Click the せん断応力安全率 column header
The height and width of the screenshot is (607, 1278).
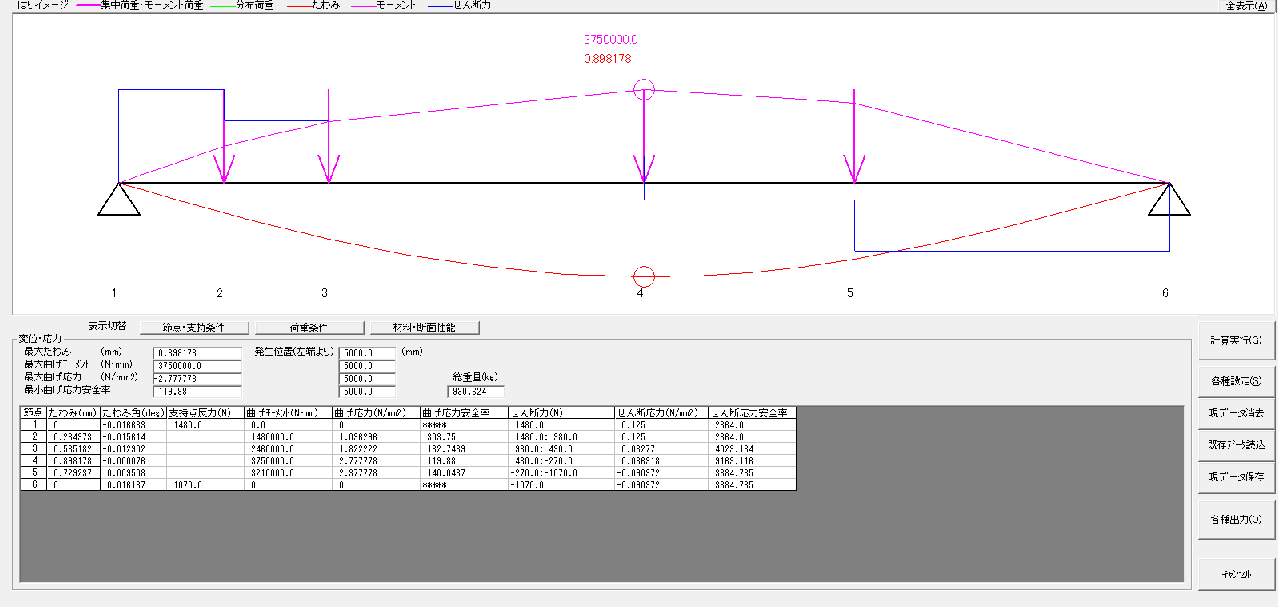pyautogui.click(x=752, y=412)
